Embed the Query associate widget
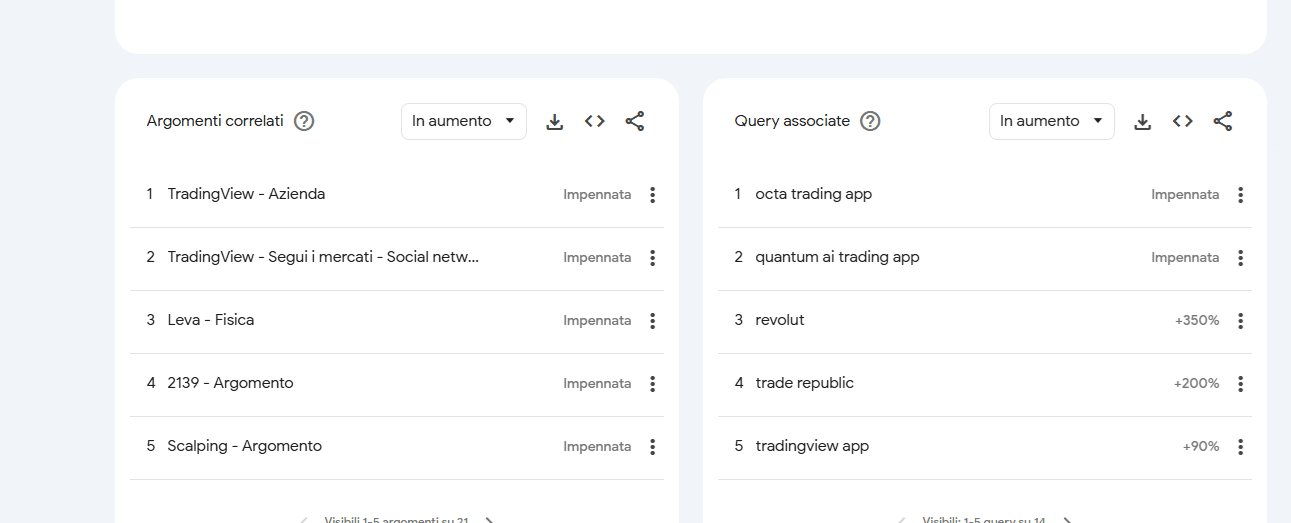This screenshot has width=1291, height=523. click(x=1183, y=121)
